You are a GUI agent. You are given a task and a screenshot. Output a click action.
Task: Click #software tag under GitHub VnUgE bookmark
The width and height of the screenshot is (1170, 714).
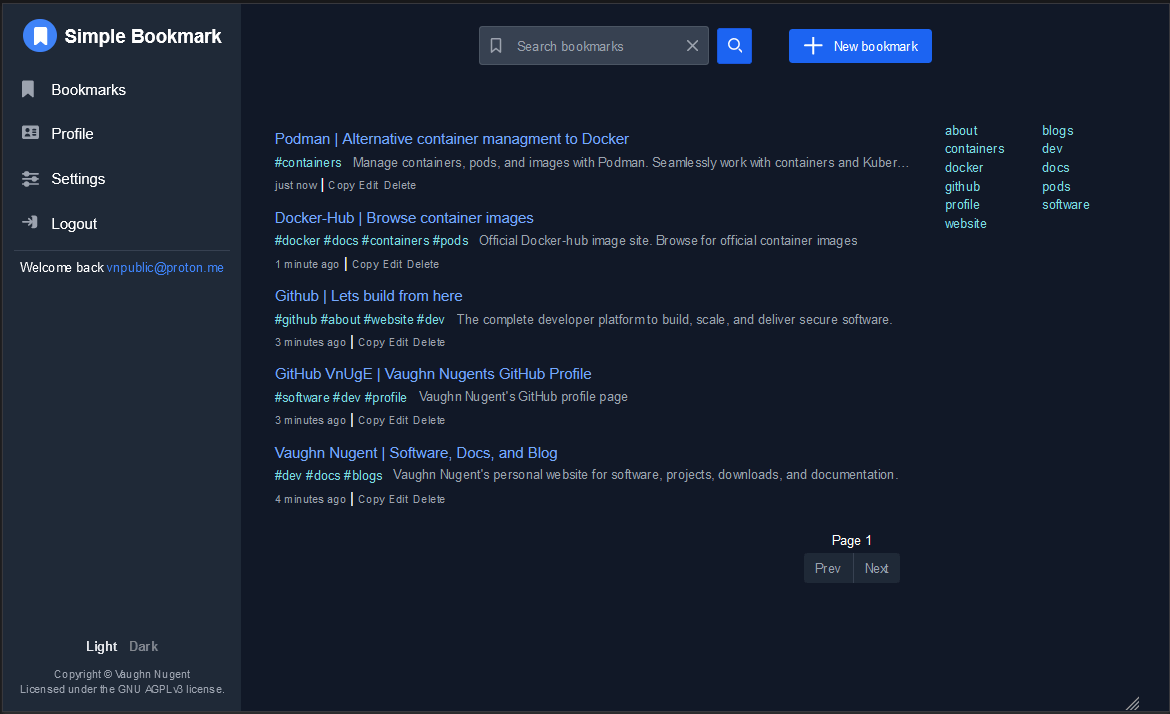point(302,398)
